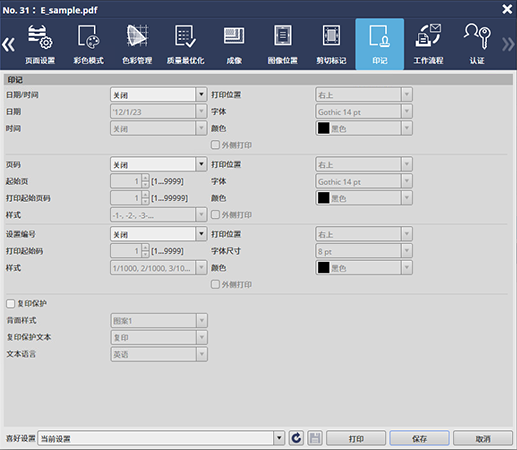The width and height of the screenshot is (517, 450).
Task: Open the 设置编号 dropdown
Action: click(158, 234)
